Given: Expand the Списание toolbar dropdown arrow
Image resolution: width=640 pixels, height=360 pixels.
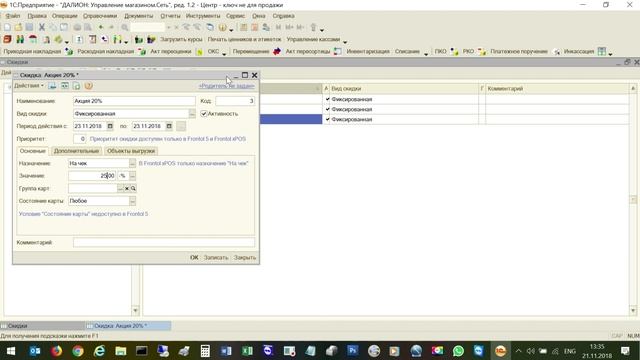Looking at the screenshot, I should tap(426, 53).
